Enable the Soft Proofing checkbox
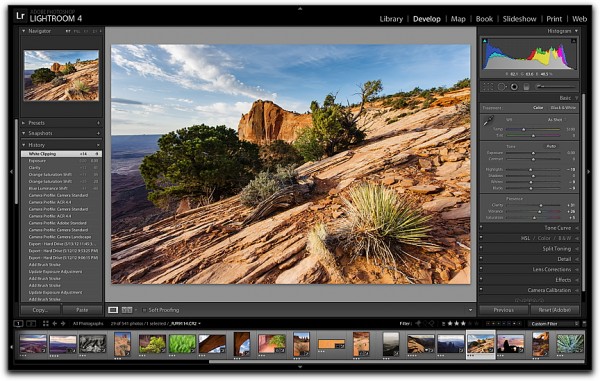The width and height of the screenshot is (600, 381). (x=144, y=310)
